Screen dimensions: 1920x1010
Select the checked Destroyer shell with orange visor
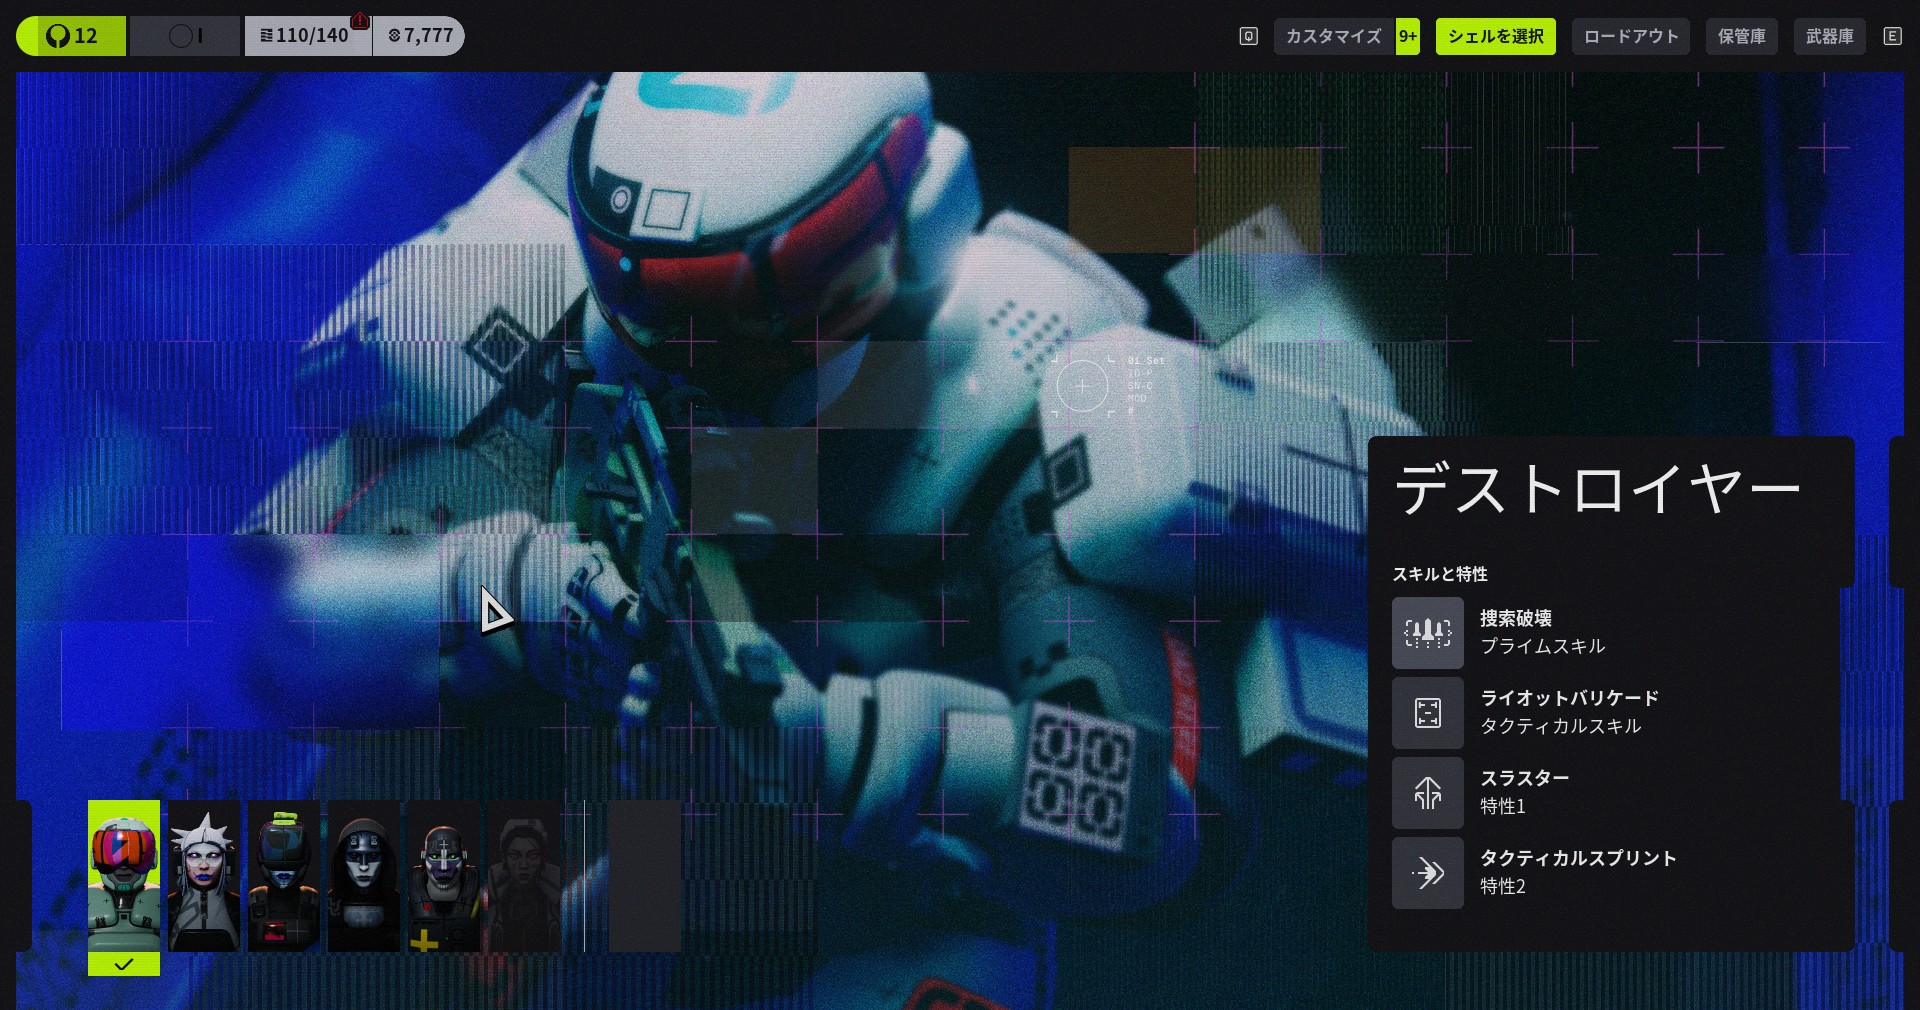(x=124, y=877)
